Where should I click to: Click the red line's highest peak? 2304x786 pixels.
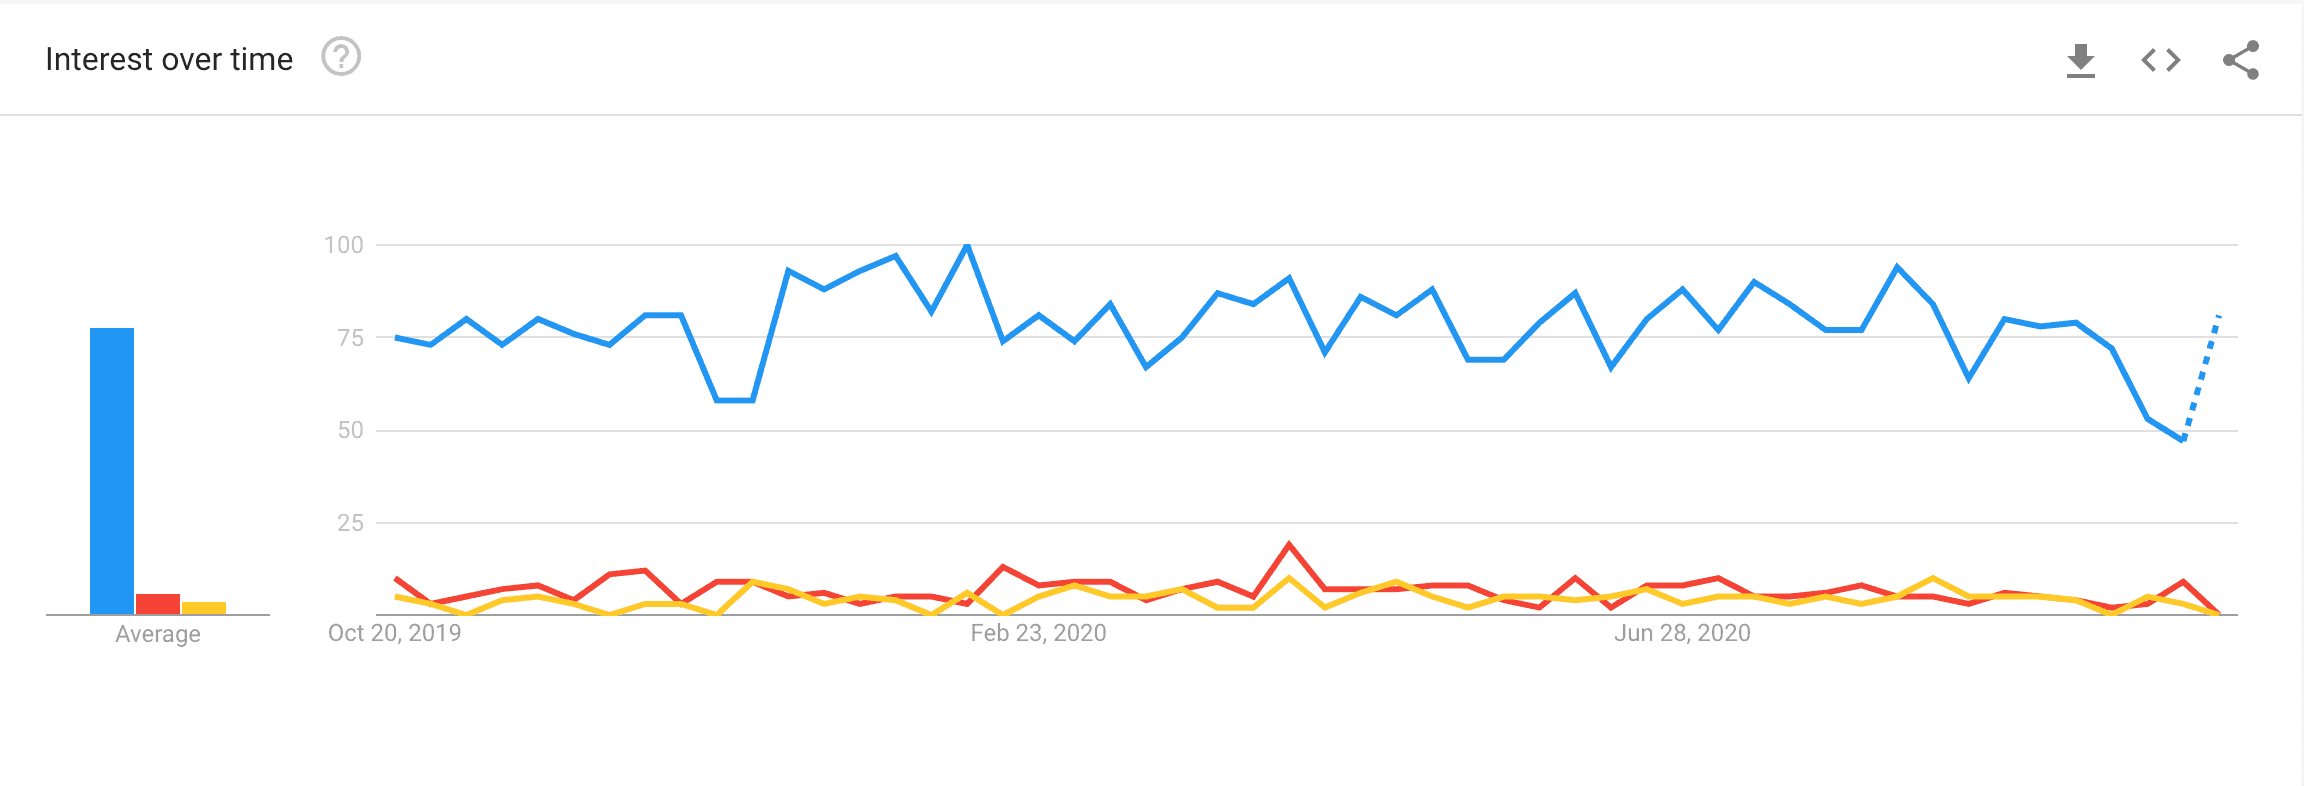point(1289,545)
